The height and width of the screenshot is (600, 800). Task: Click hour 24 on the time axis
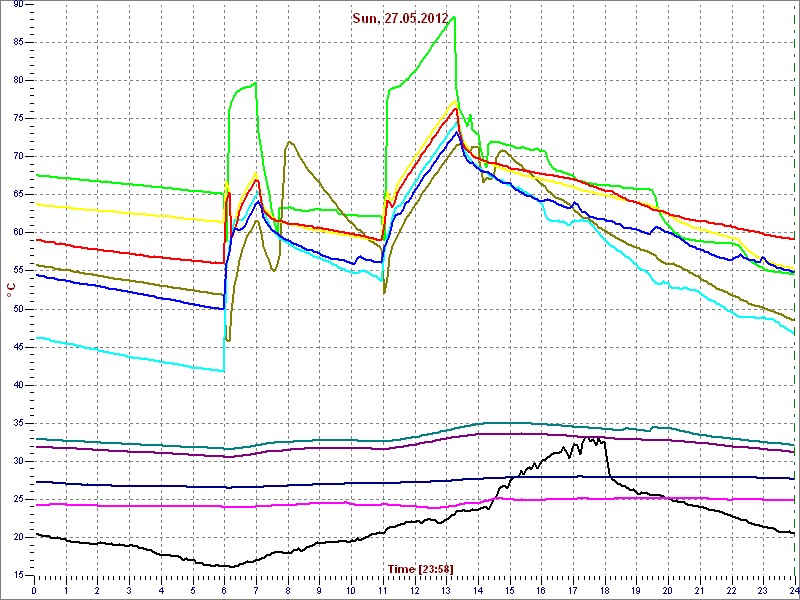(x=793, y=591)
